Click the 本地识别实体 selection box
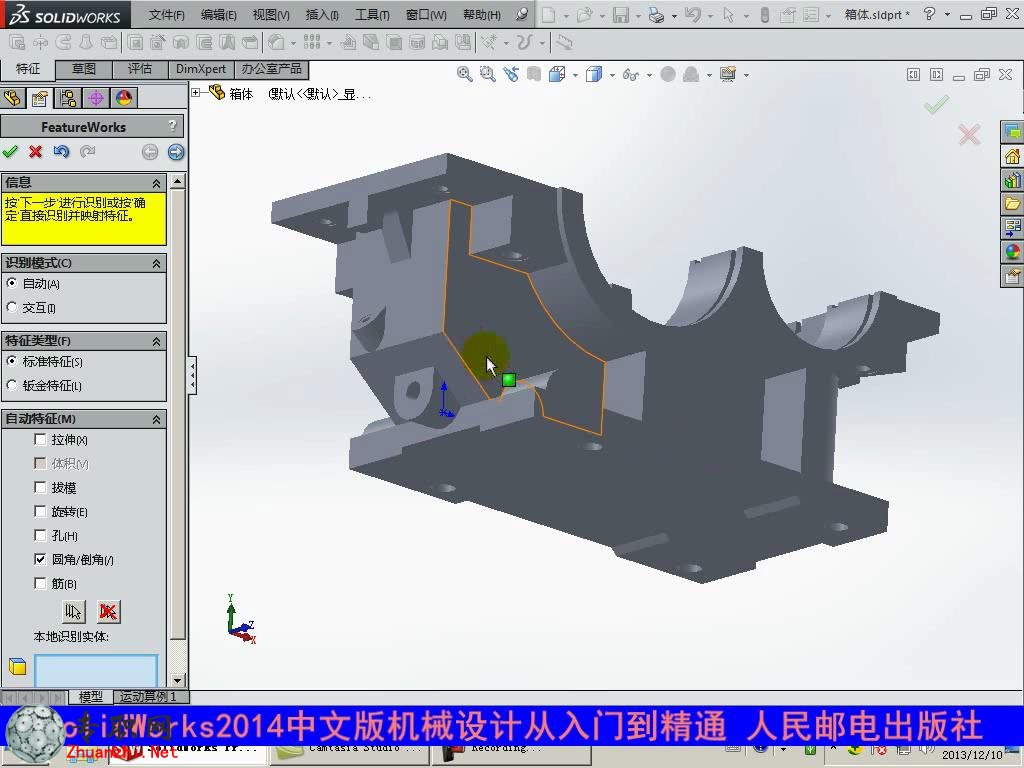The width and height of the screenshot is (1024, 768). (x=96, y=669)
